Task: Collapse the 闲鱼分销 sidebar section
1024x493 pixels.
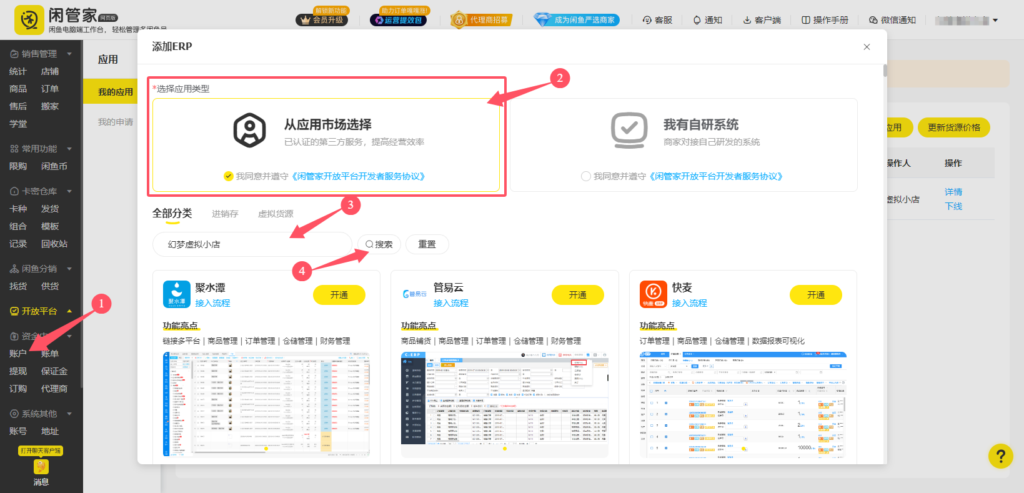Action: (69, 268)
